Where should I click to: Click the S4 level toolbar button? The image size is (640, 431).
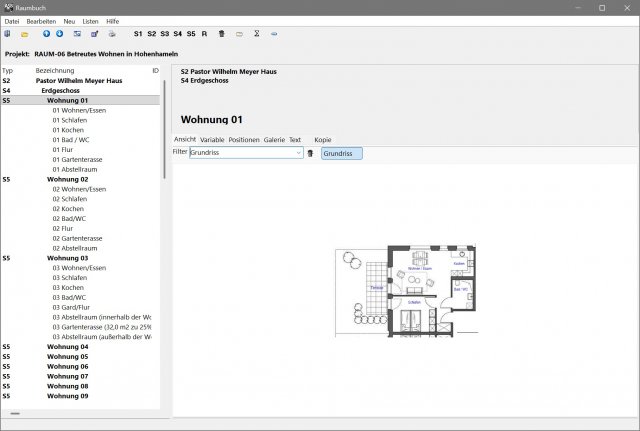point(177,34)
